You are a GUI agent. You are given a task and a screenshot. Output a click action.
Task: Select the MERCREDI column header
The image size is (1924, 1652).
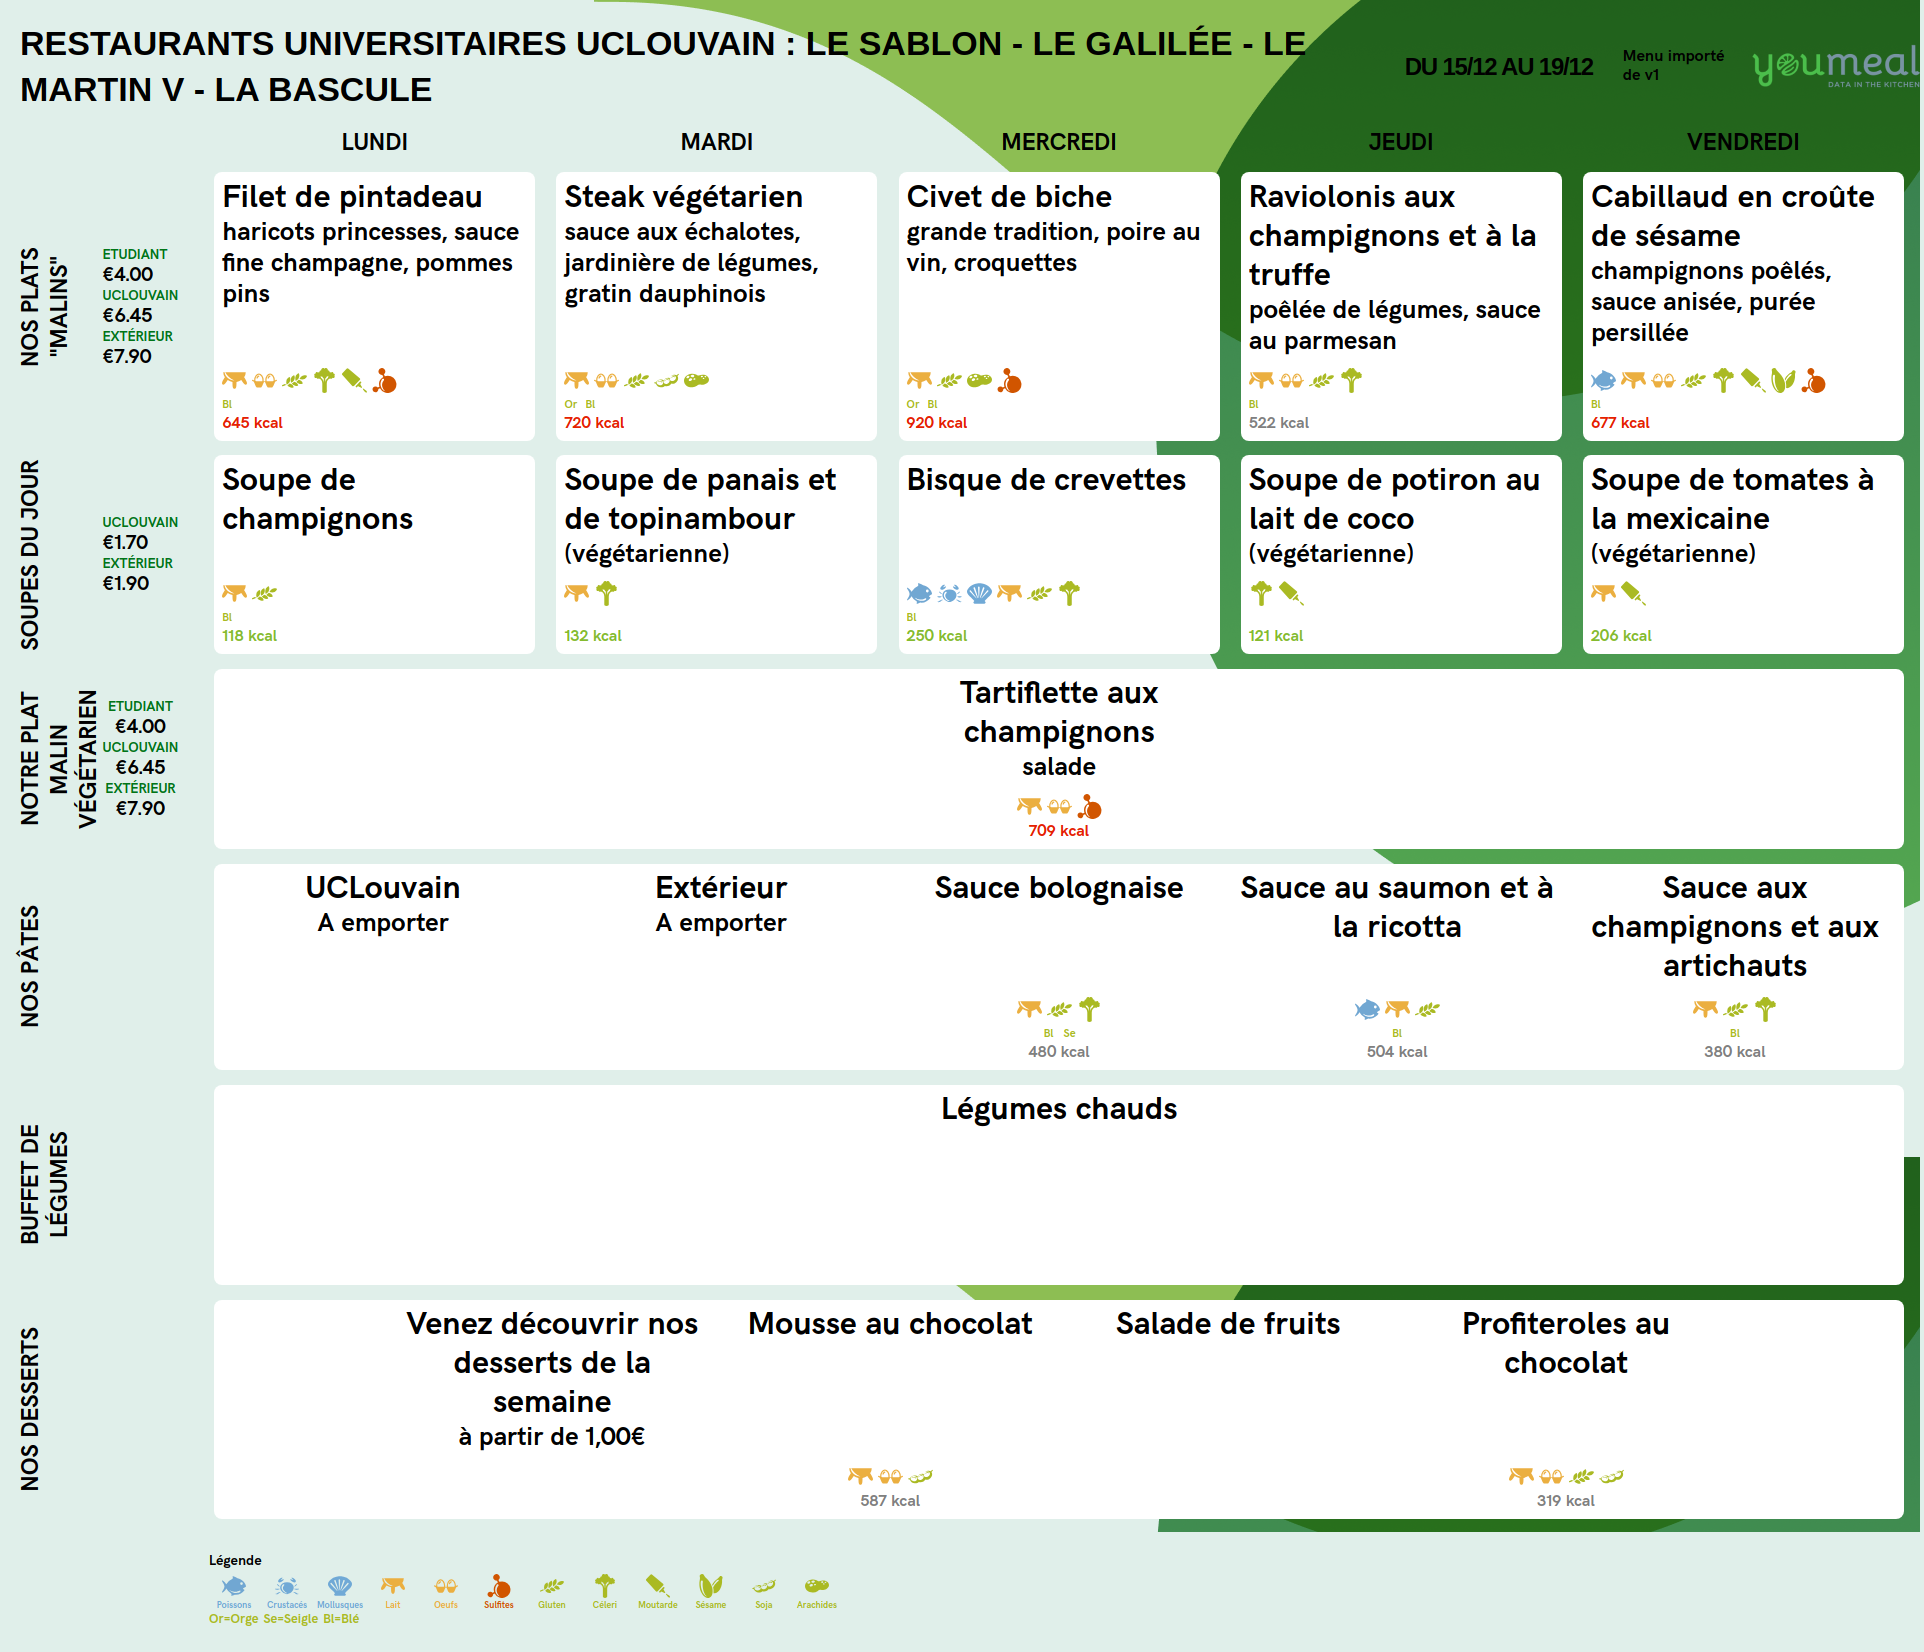click(x=1058, y=142)
